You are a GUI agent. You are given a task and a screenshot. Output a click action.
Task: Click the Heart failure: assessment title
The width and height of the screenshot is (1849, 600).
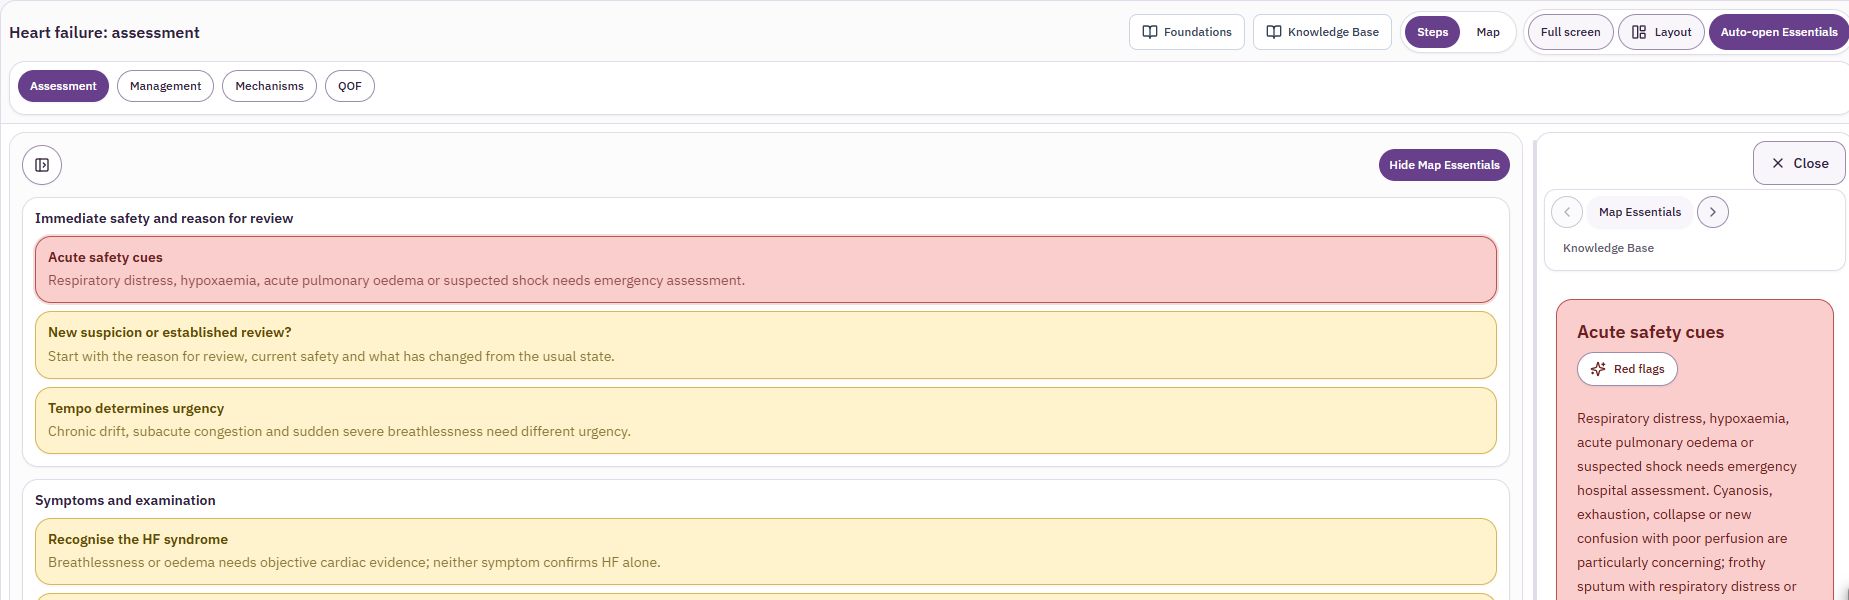point(104,32)
